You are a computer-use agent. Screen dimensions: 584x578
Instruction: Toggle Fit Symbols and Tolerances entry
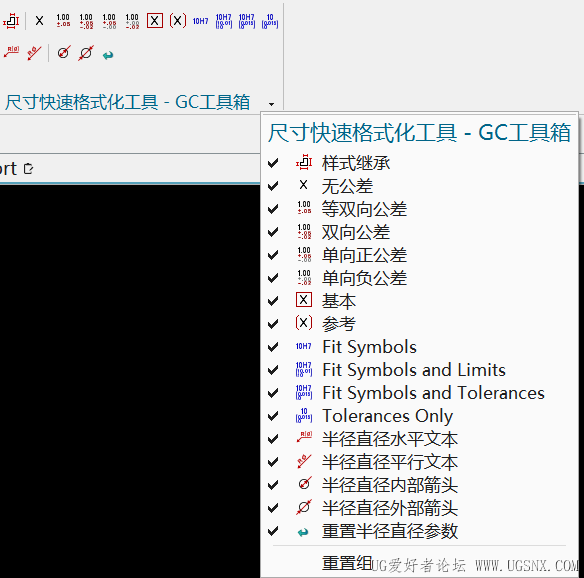pos(419,393)
